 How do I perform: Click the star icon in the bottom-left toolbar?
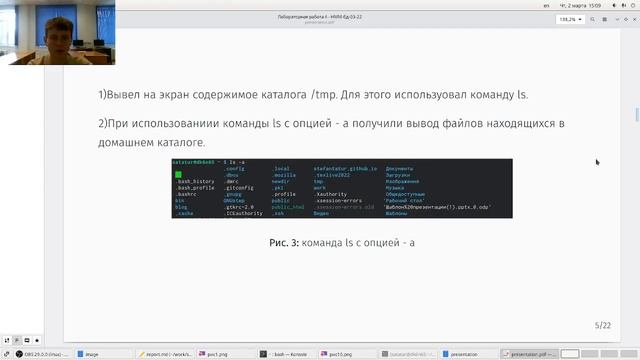click(x=37, y=340)
